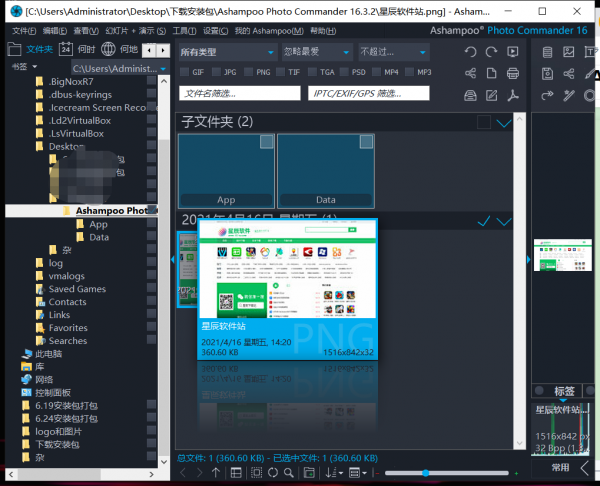Click the blank page new file icon

click(491, 73)
